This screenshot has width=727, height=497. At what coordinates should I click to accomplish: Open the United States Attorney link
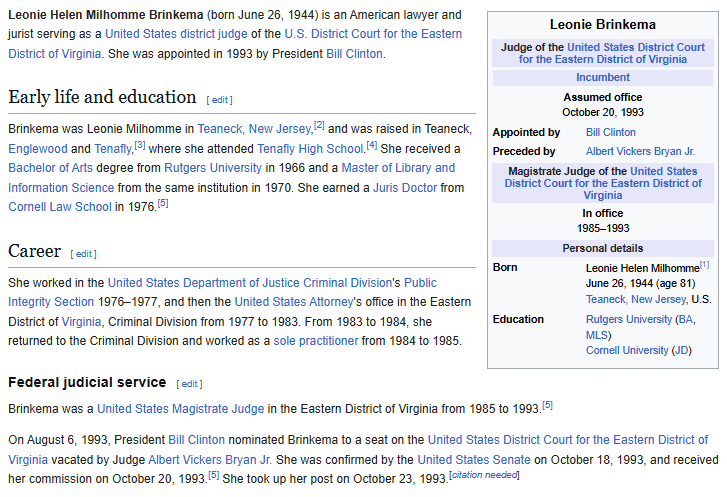click(x=294, y=302)
